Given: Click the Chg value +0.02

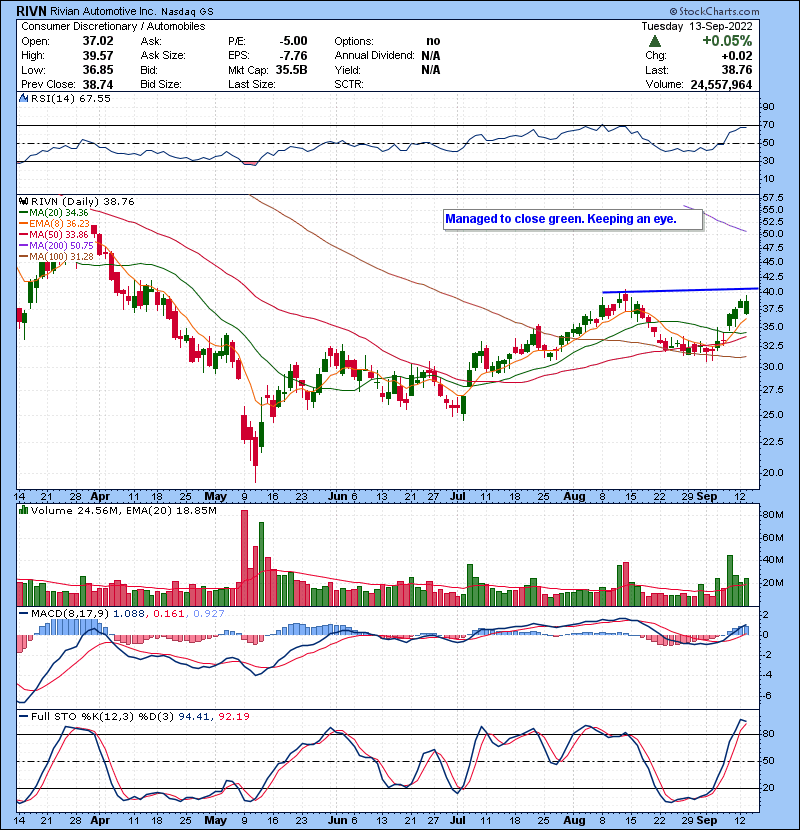Looking at the screenshot, I should pyautogui.click(x=736, y=56).
